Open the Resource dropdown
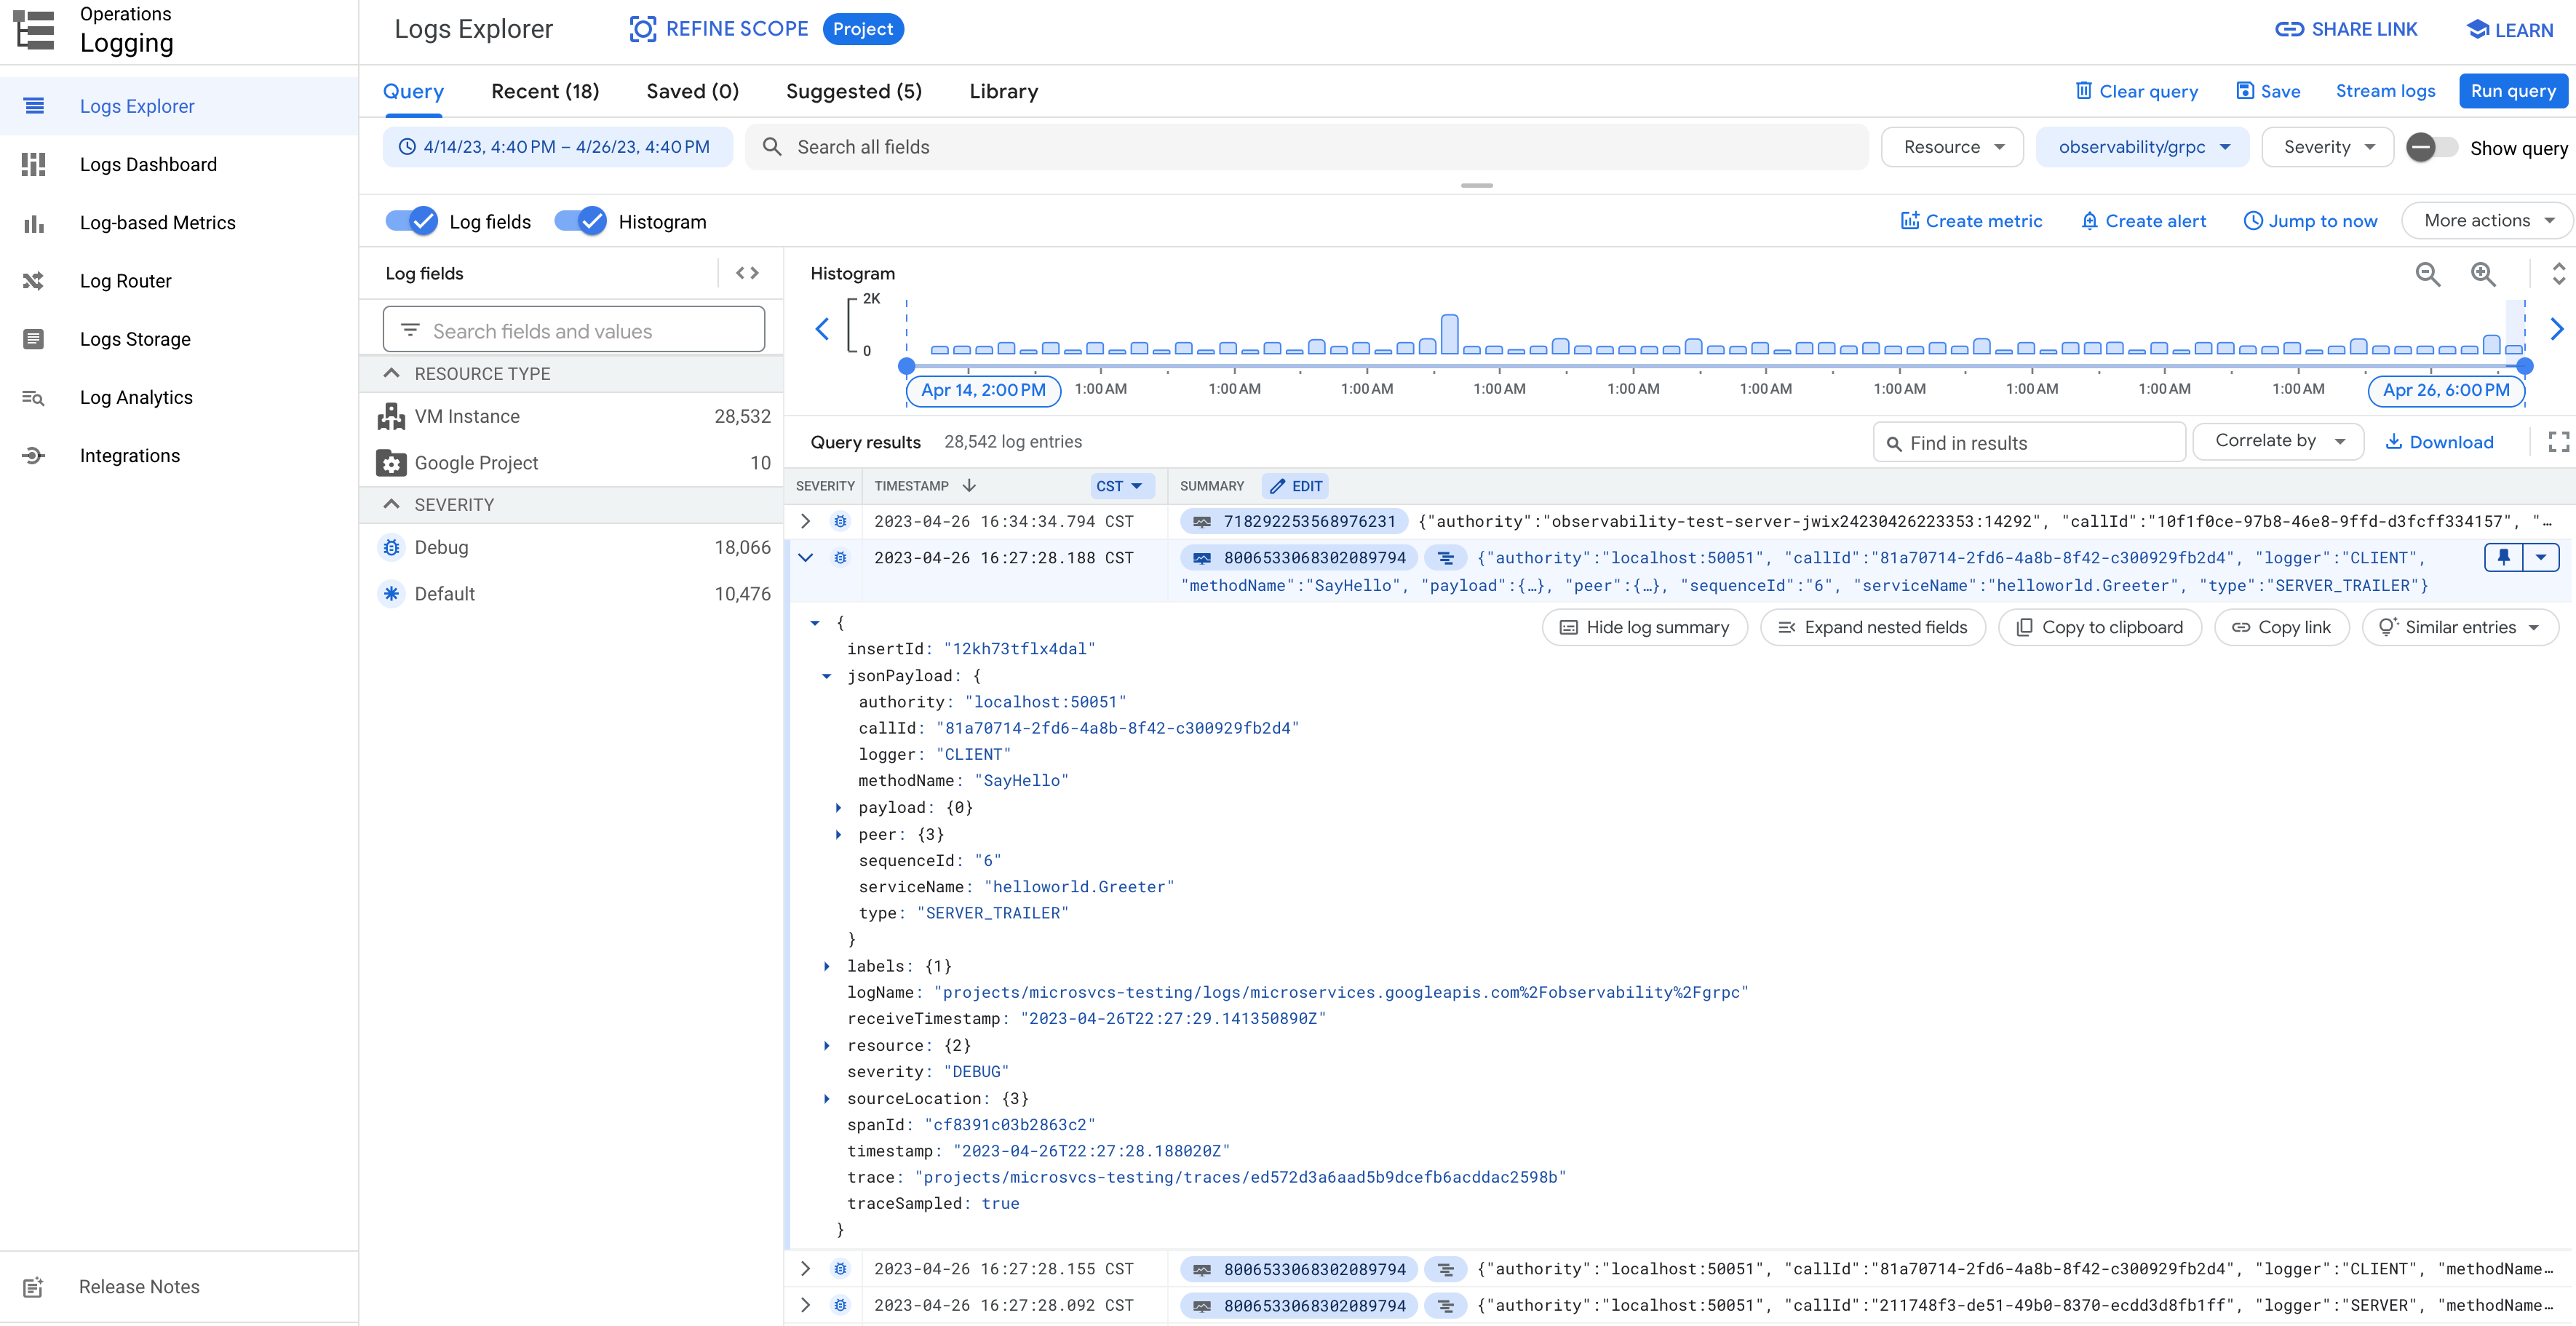The image size is (2576, 1326). point(1952,147)
